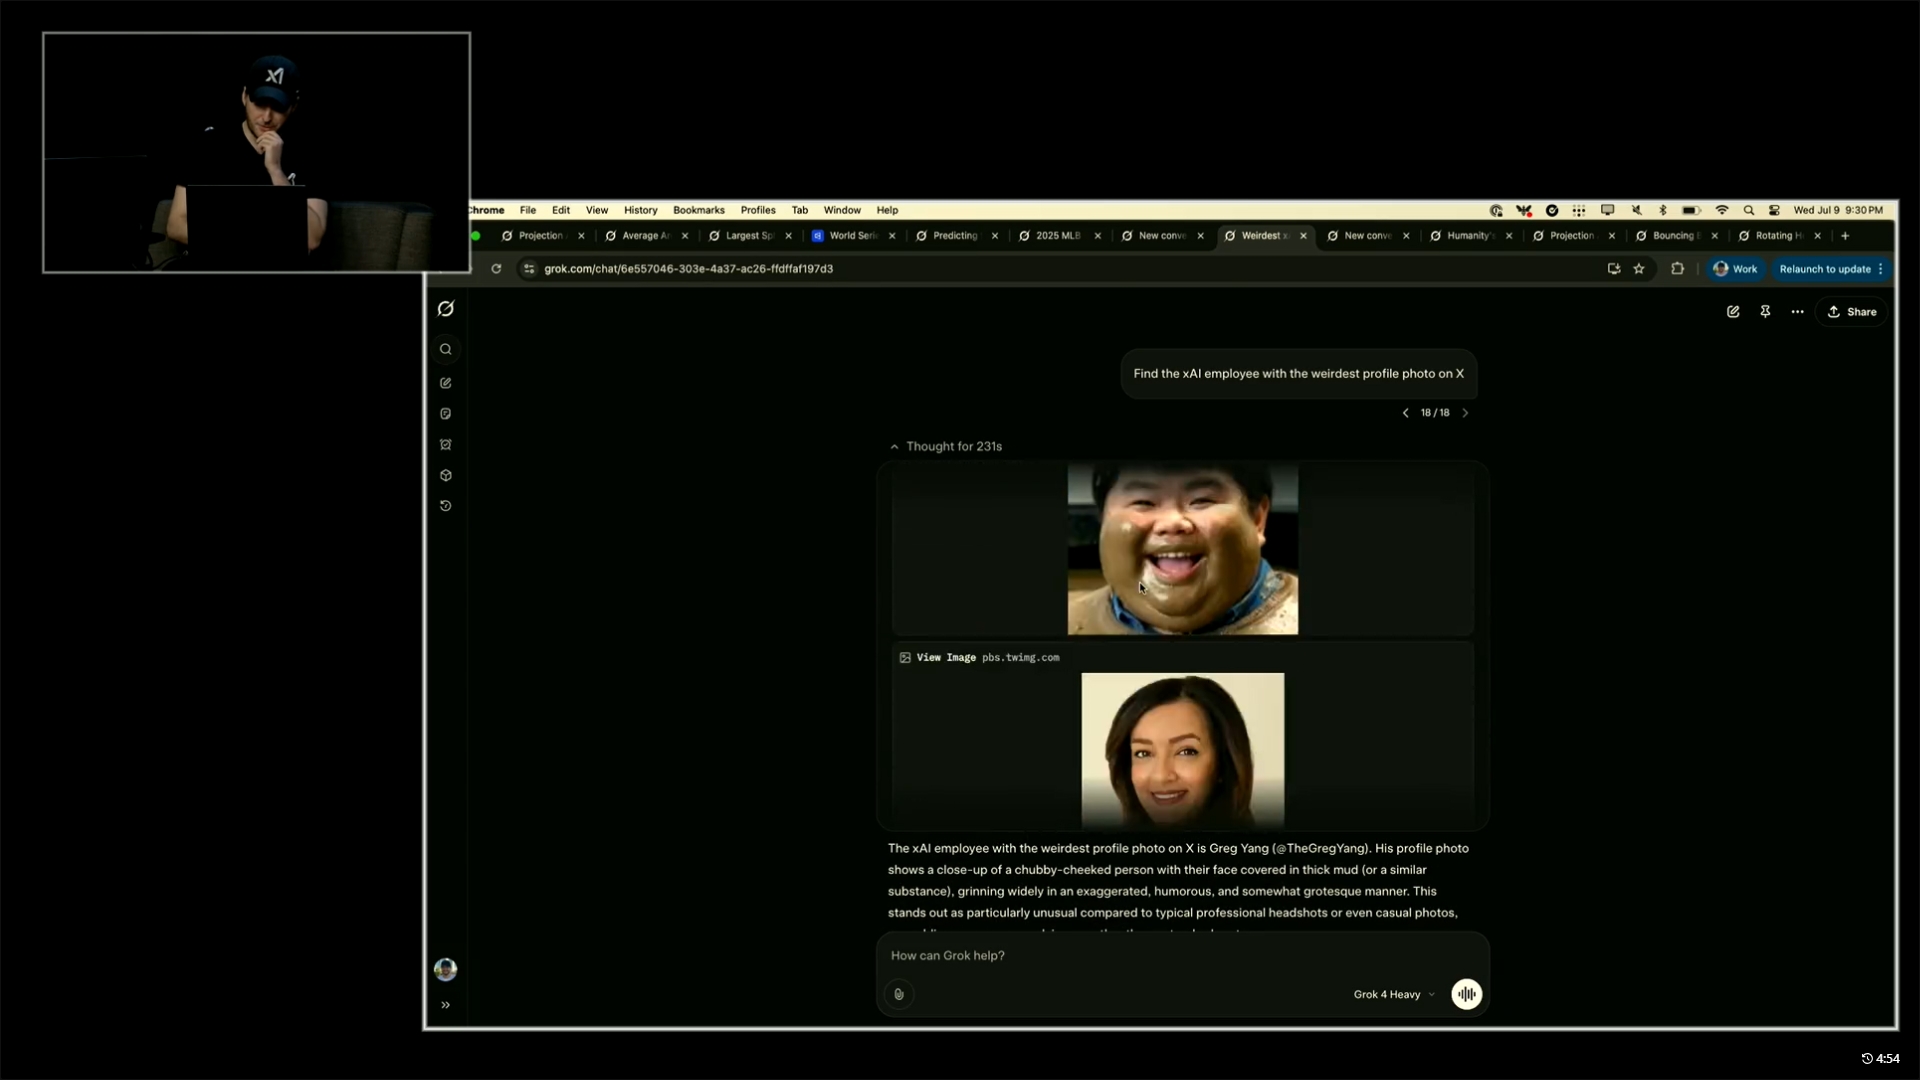Image resolution: width=1920 pixels, height=1080 pixels.
Task: Start voice mode with waveform button
Action: click(x=1466, y=994)
